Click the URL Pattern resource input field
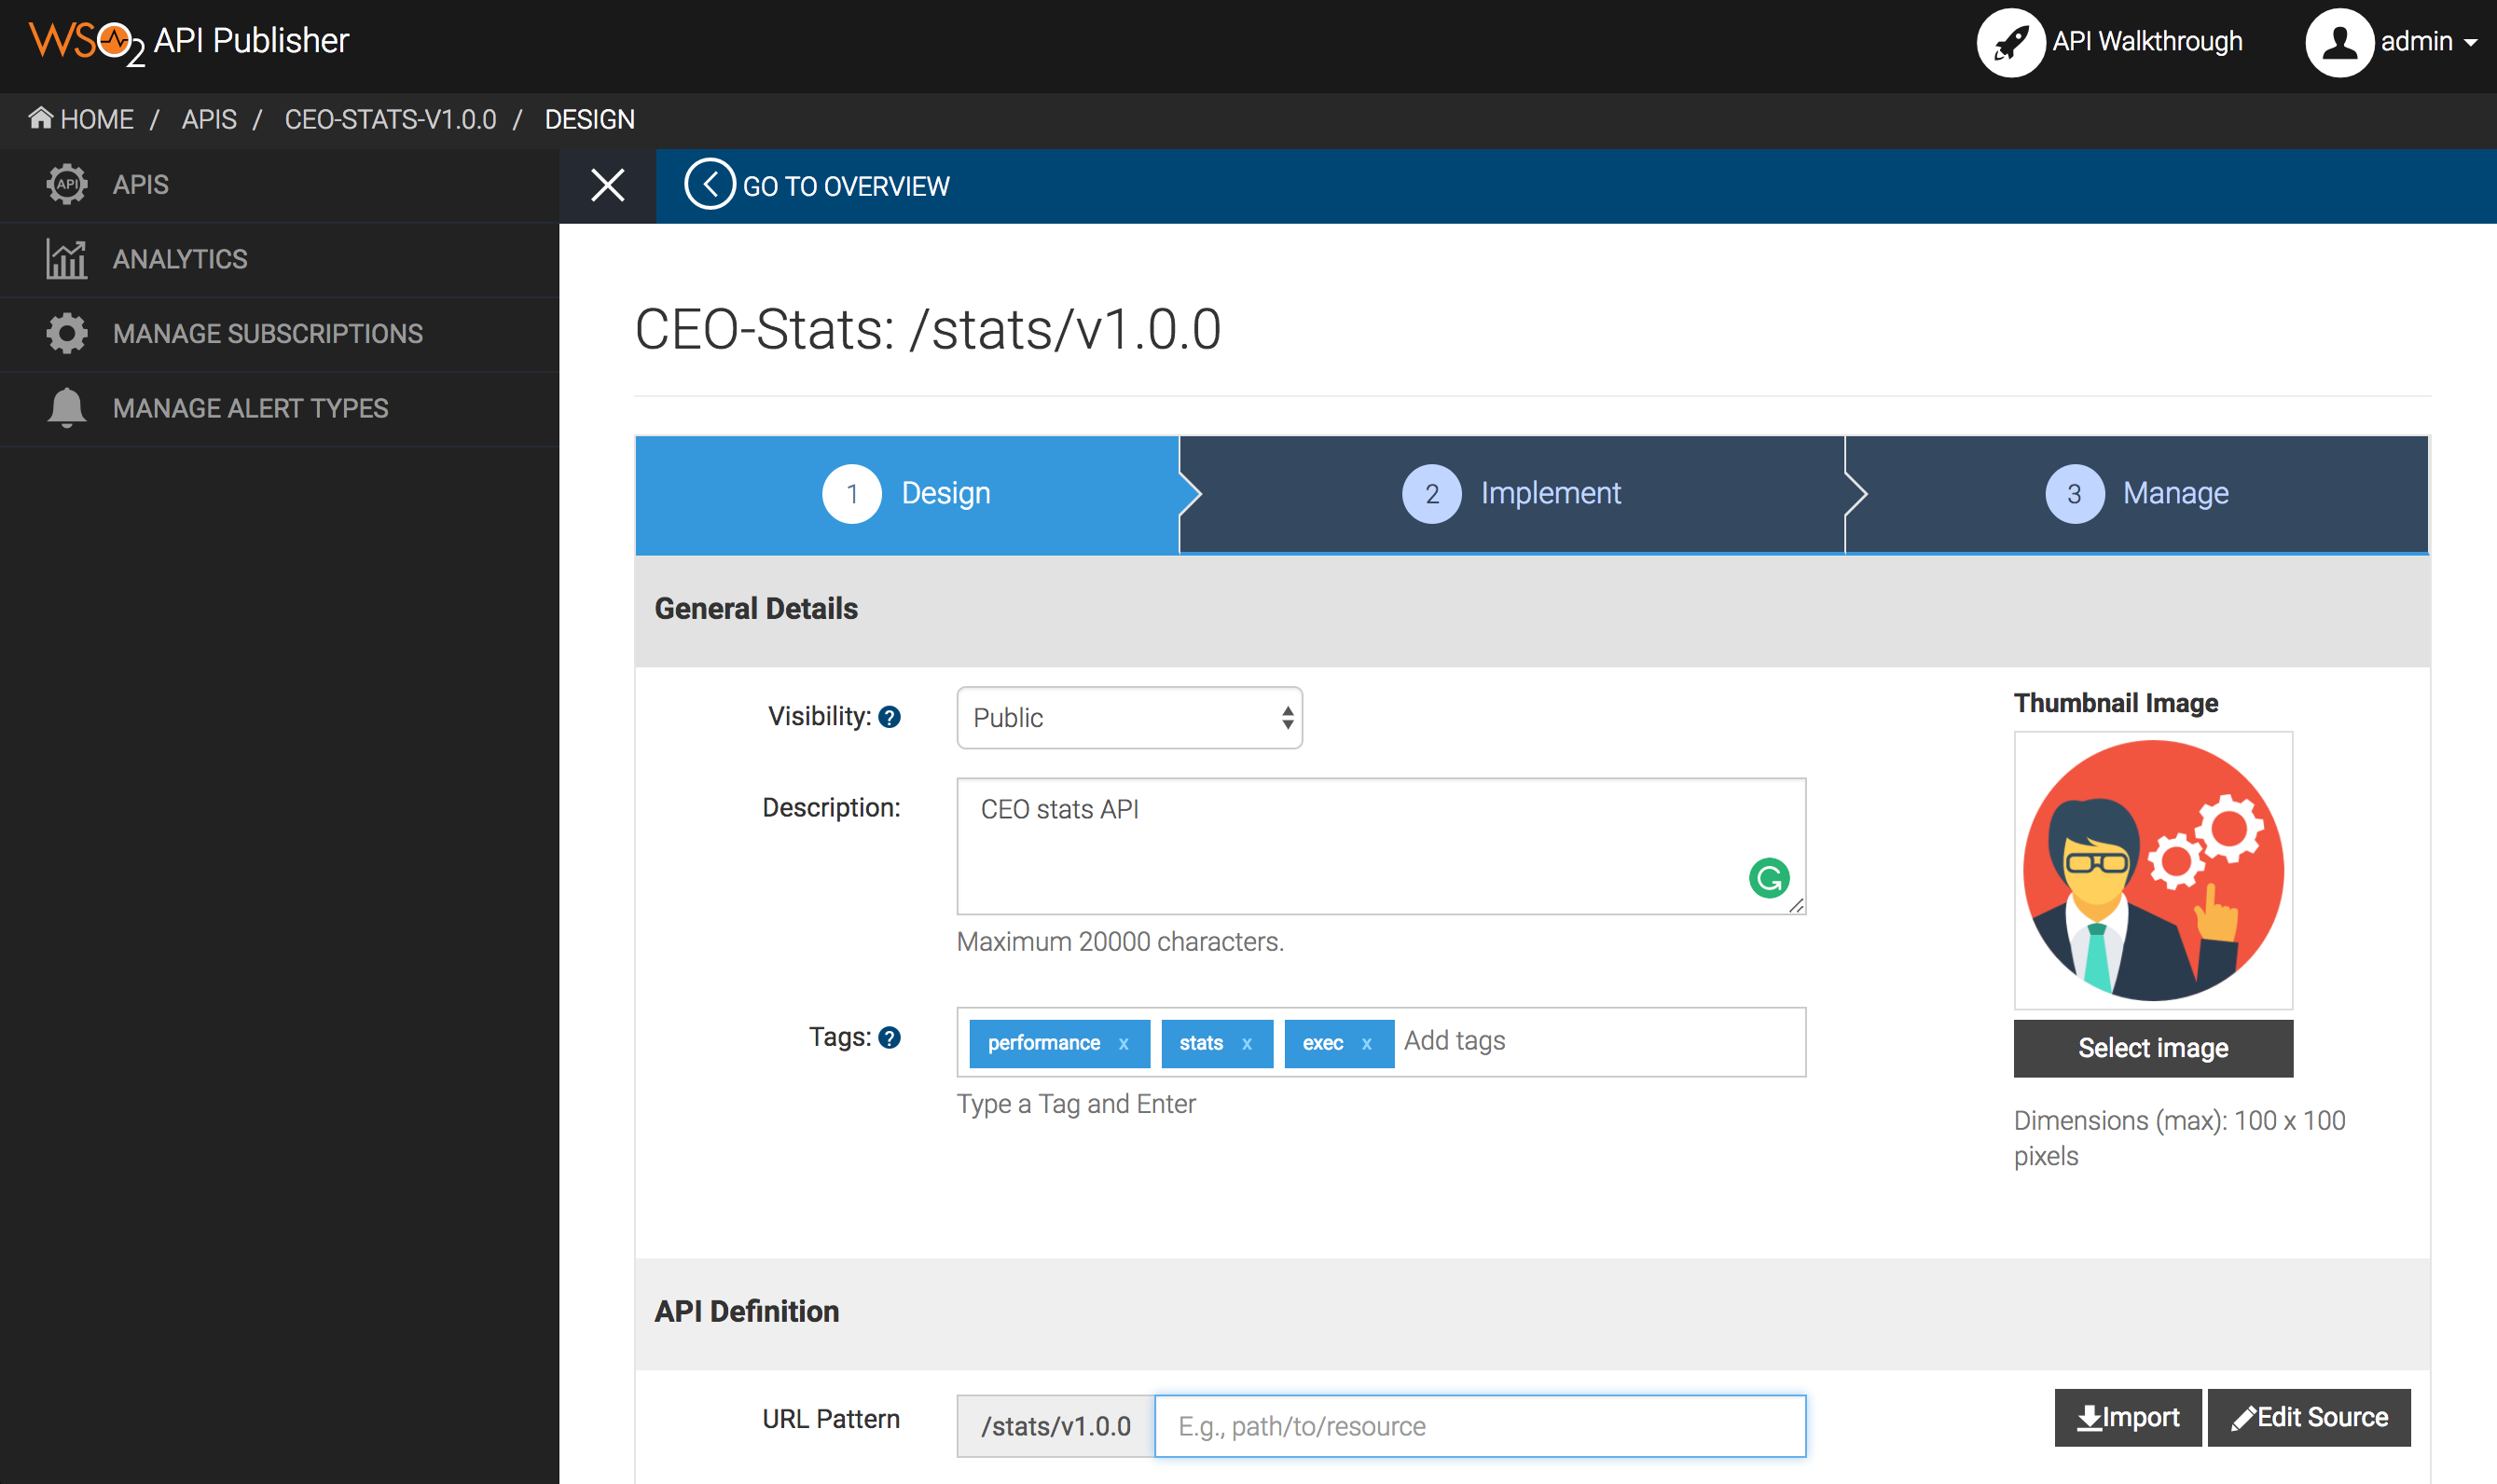This screenshot has width=2497, height=1484. point(1479,1425)
